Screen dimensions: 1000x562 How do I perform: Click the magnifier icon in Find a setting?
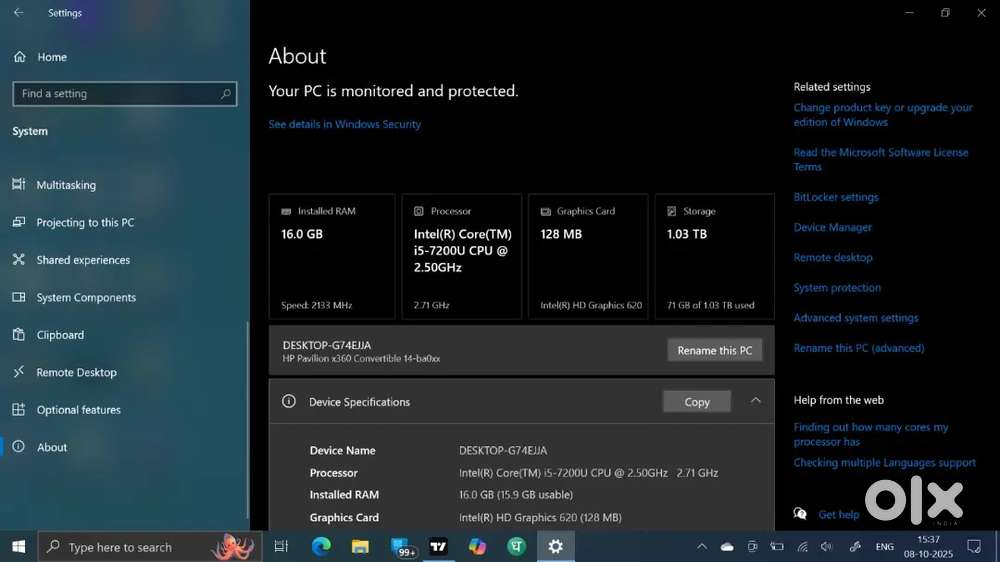coord(225,94)
